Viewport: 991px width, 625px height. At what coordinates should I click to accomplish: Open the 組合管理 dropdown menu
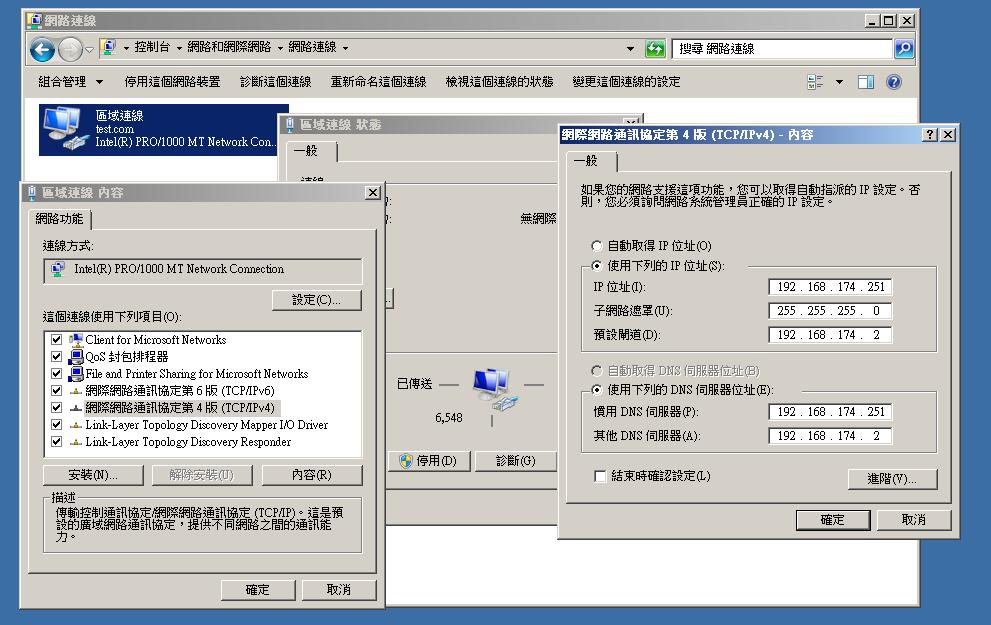pyautogui.click(x=70, y=82)
